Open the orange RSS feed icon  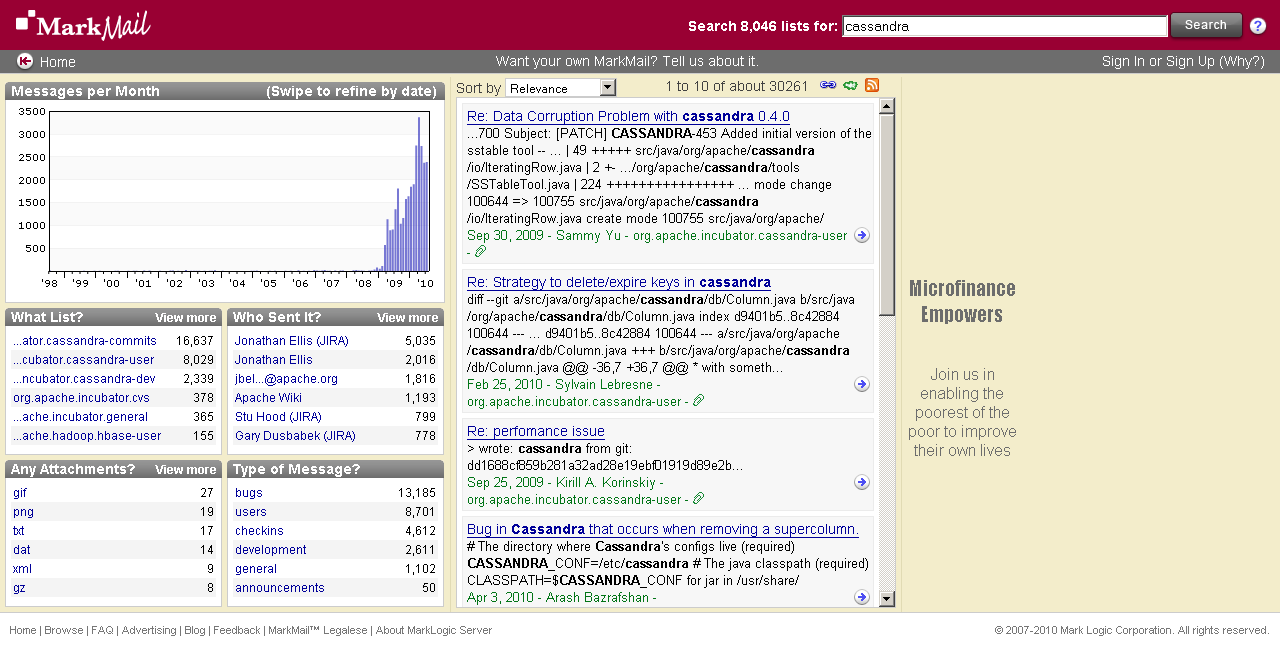click(x=872, y=86)
